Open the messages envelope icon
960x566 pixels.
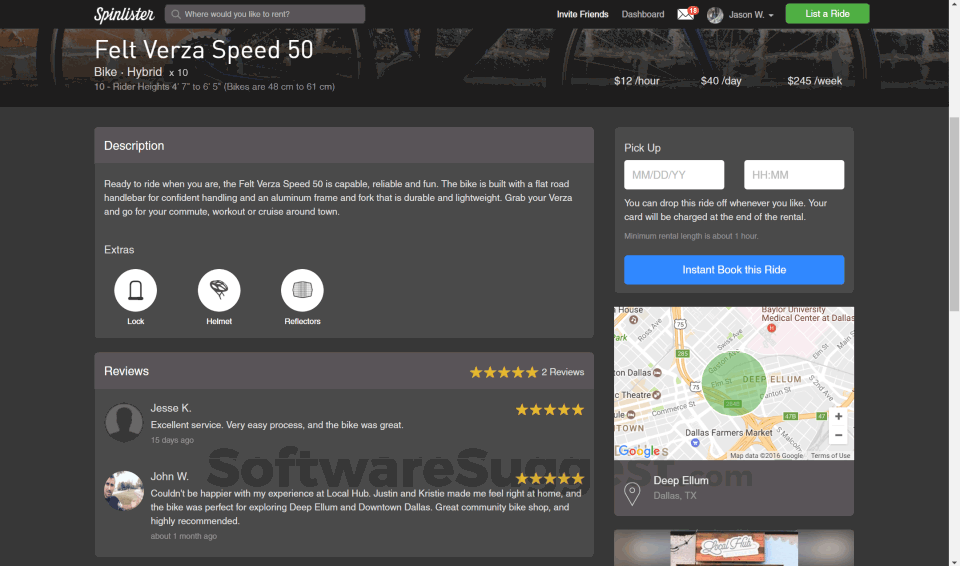(686, 14)
